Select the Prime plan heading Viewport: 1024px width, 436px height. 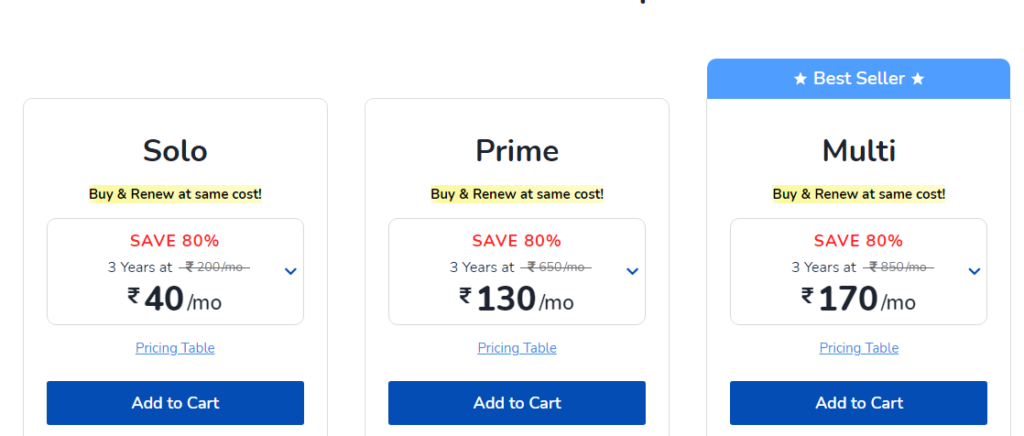[517, 151]
